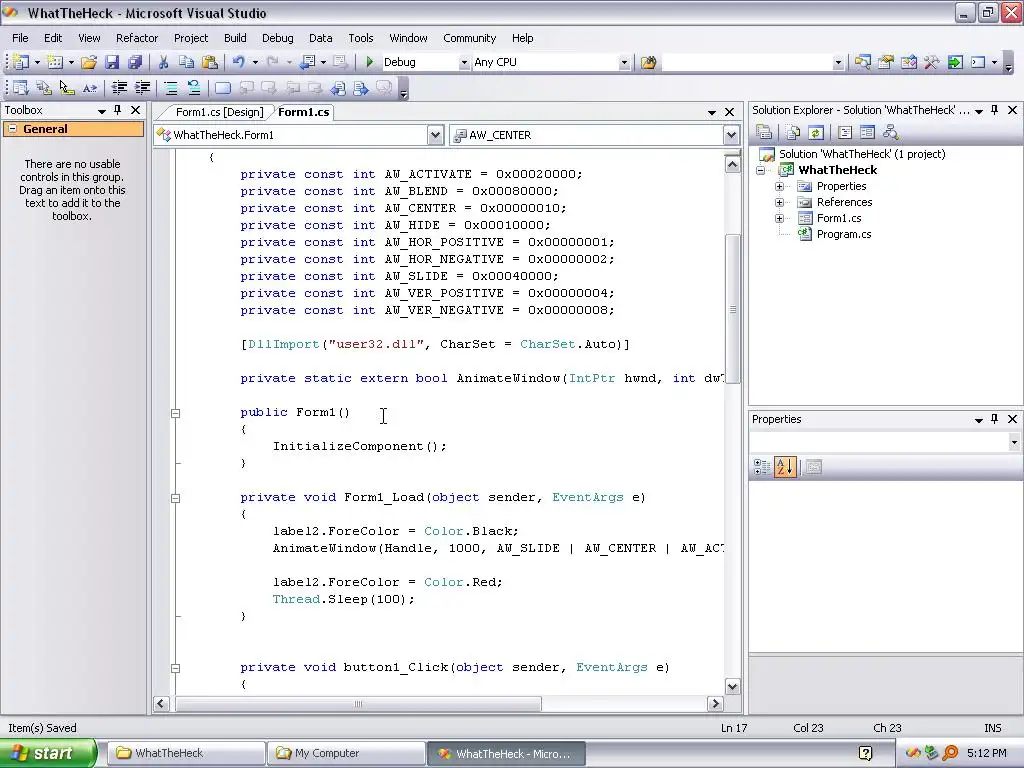This screenshot has width=1024, height=768.
Task: Open the Debug menu
Action: pos(278,38)
